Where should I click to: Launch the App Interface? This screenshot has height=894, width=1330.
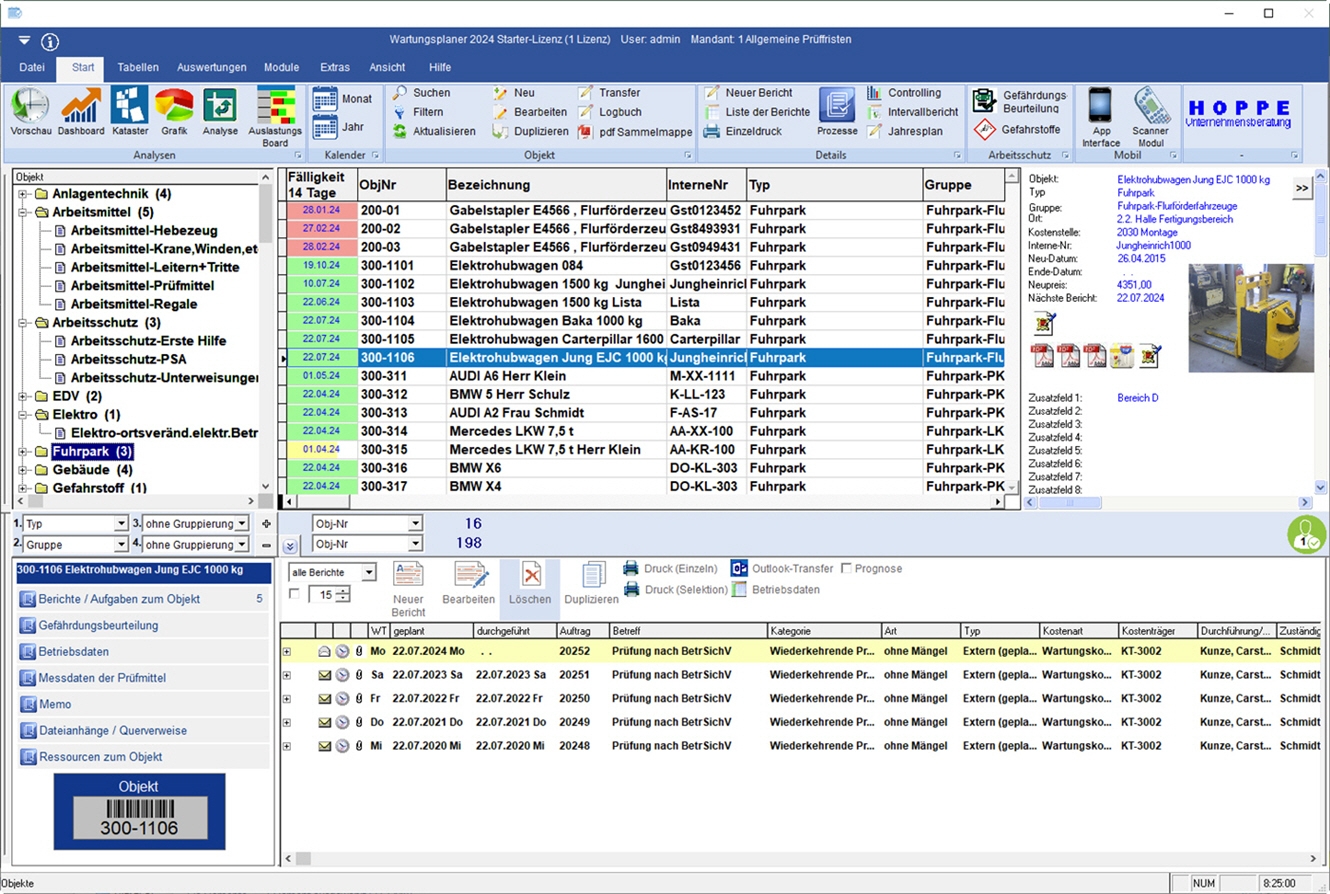1101,116
